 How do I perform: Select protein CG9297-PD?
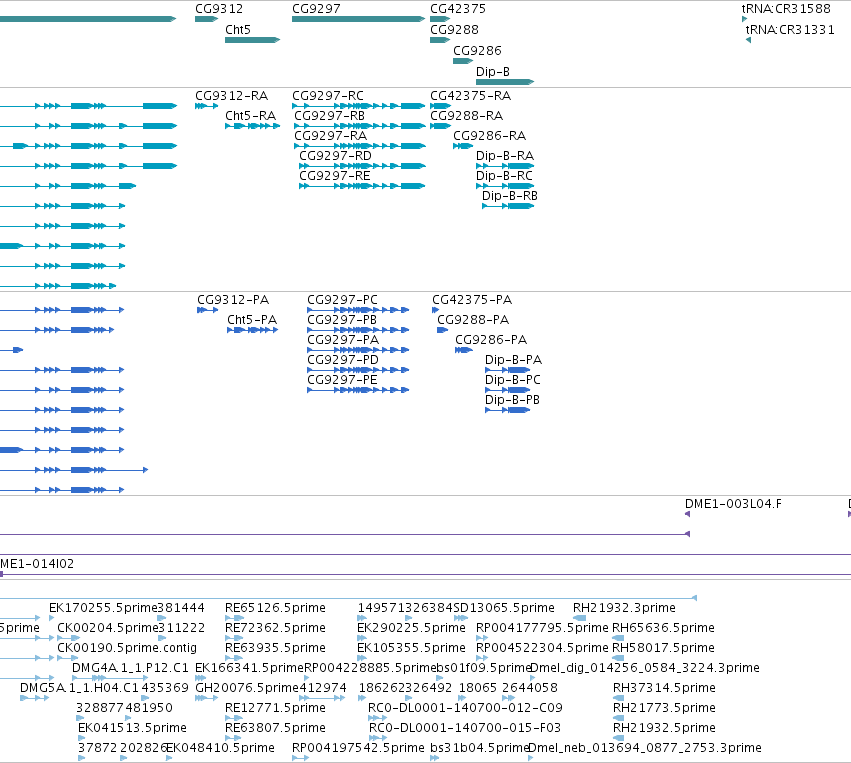click(342, 360)
